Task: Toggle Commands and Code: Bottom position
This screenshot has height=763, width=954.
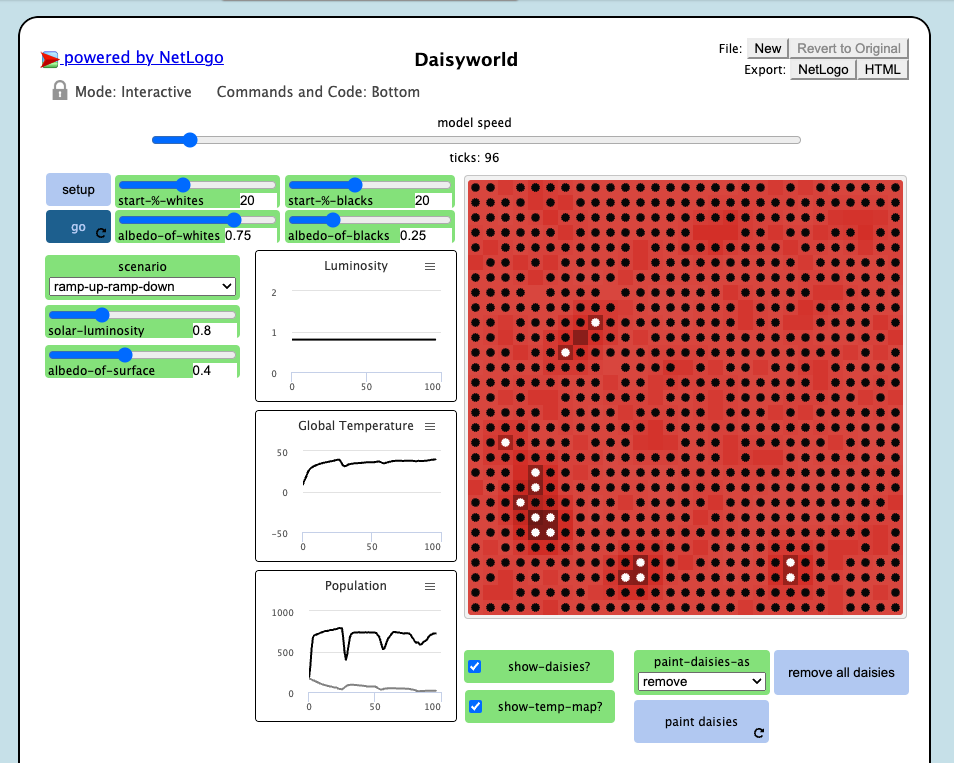Action: (x=318, y=92)
